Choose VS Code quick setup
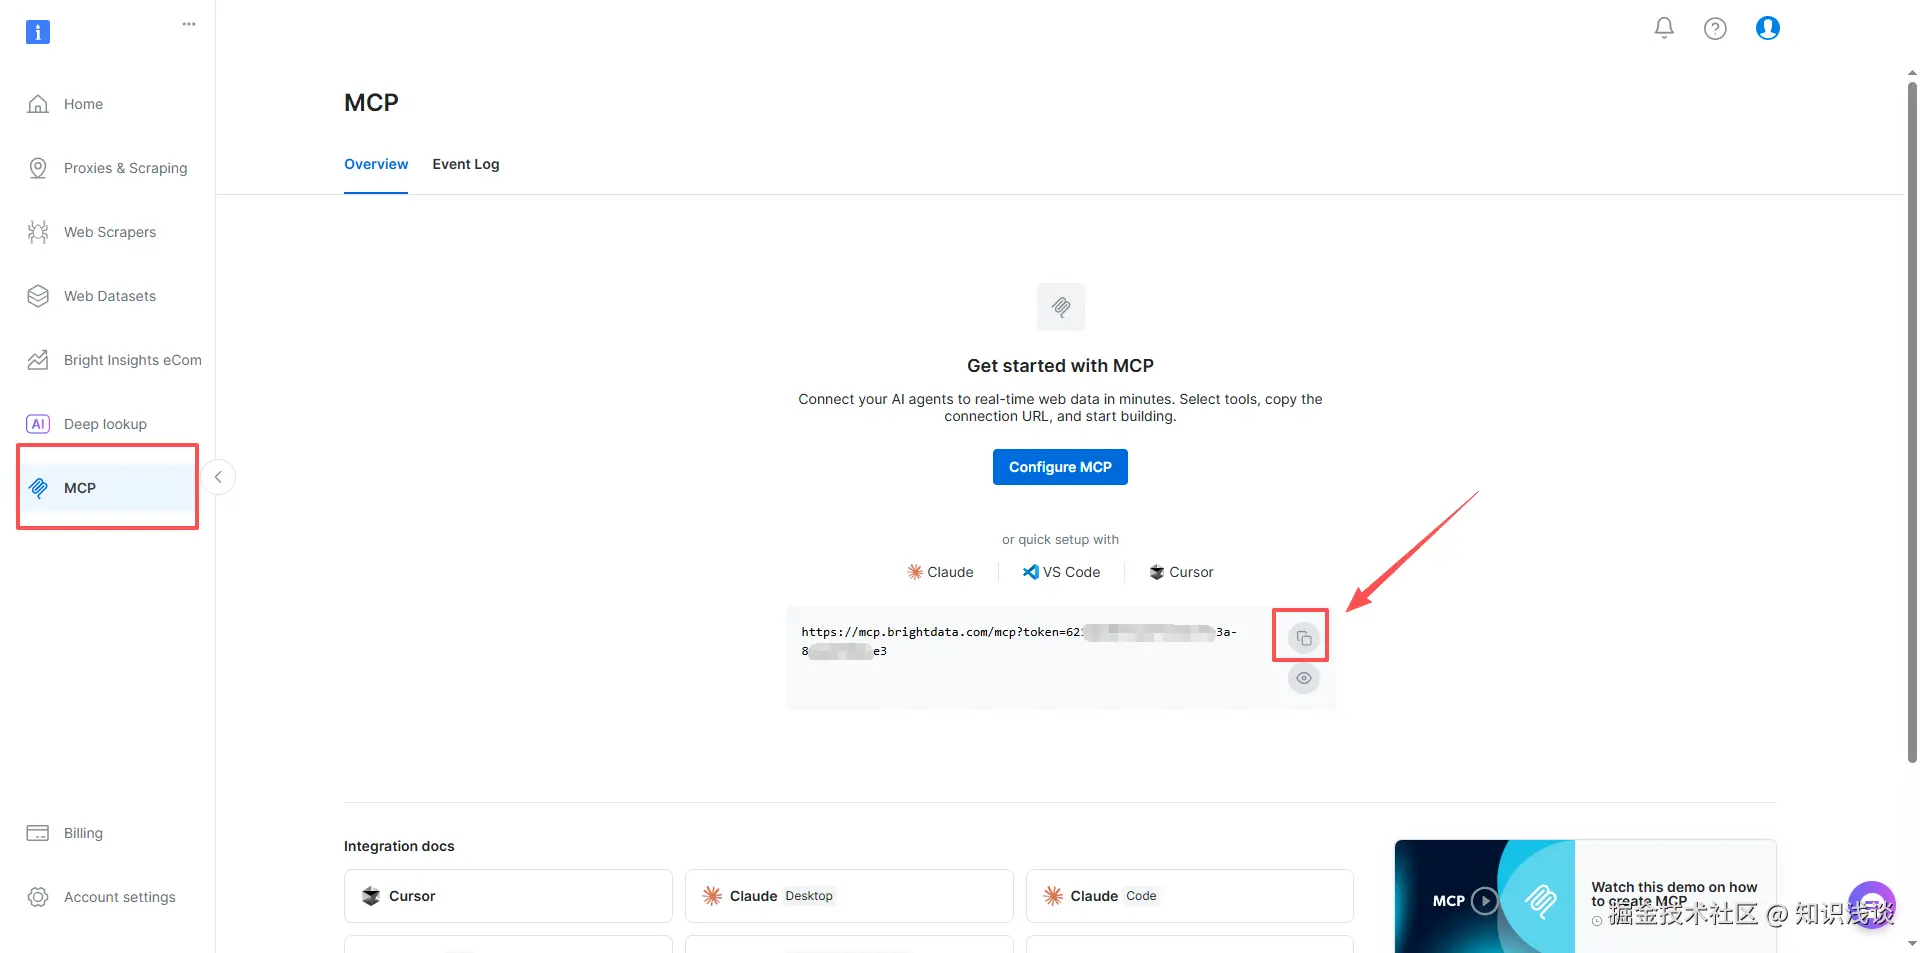Image resolution: width=1920 pixels, height=953 pixels. click(1061, 572)
